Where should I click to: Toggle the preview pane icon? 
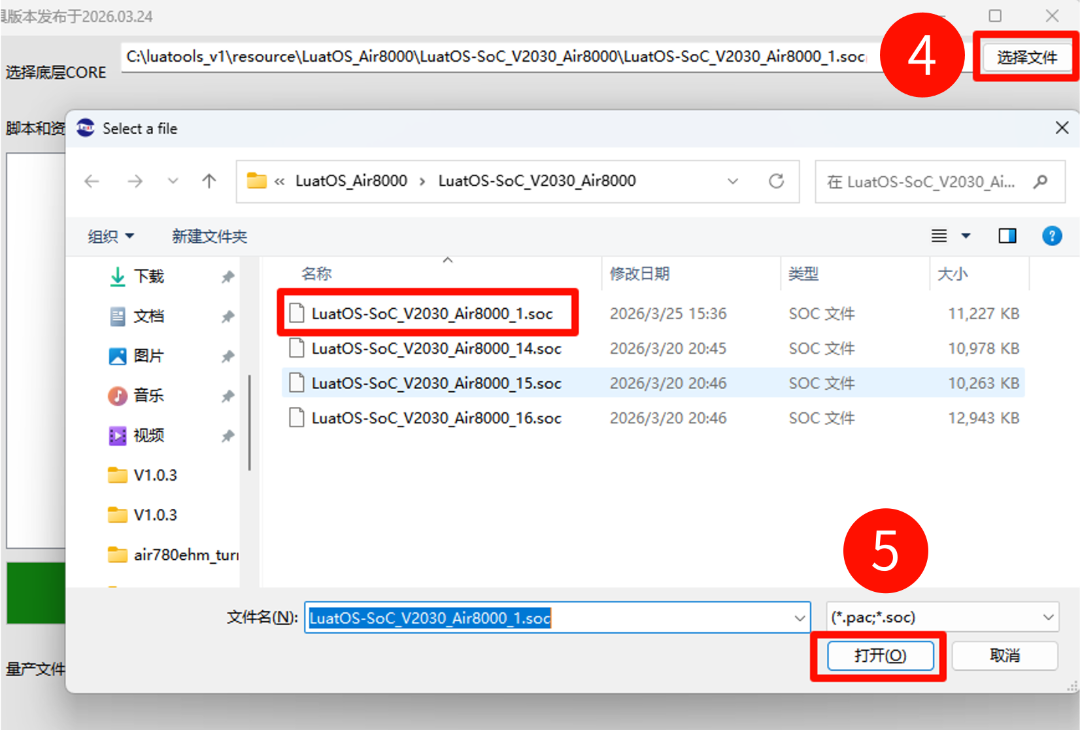(x=1007, y=236)
